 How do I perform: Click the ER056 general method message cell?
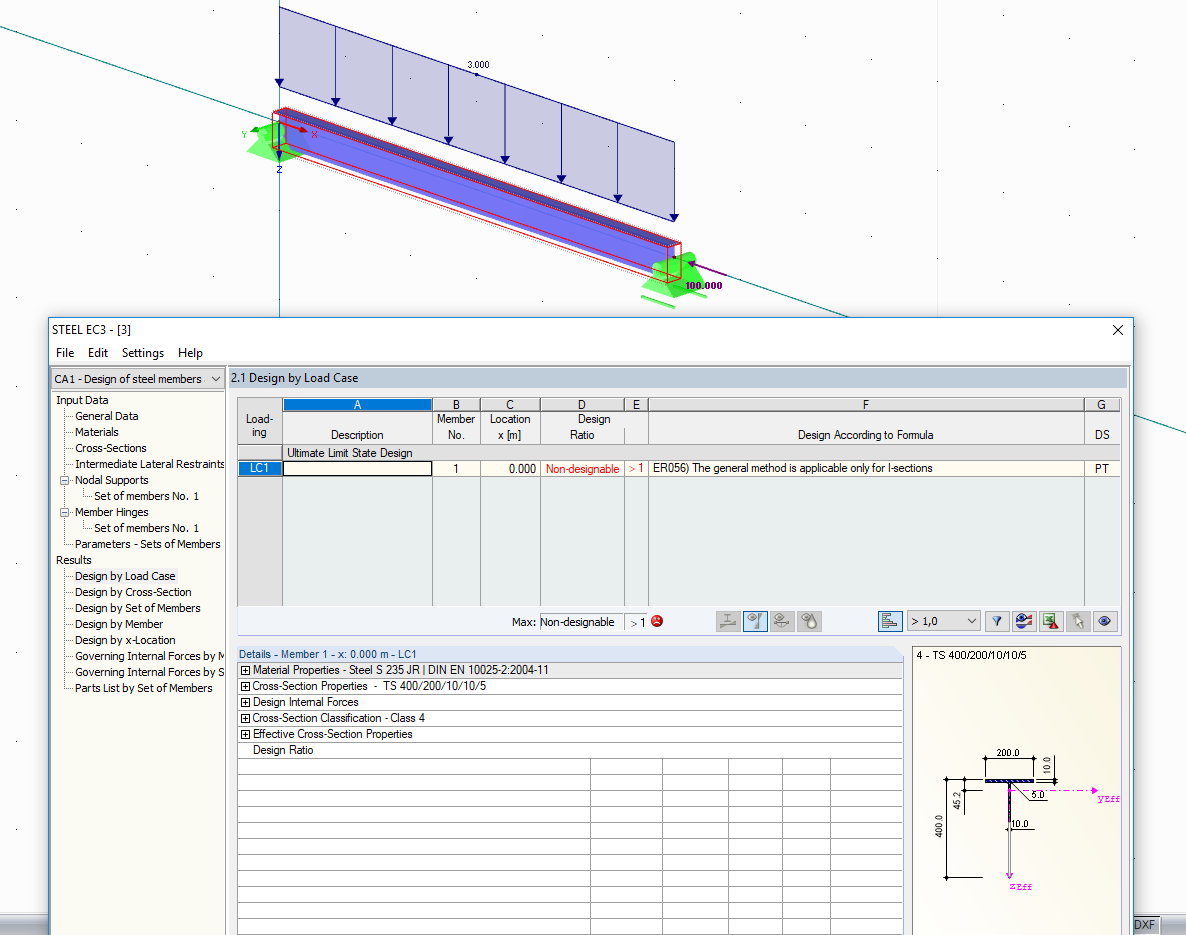866,468
